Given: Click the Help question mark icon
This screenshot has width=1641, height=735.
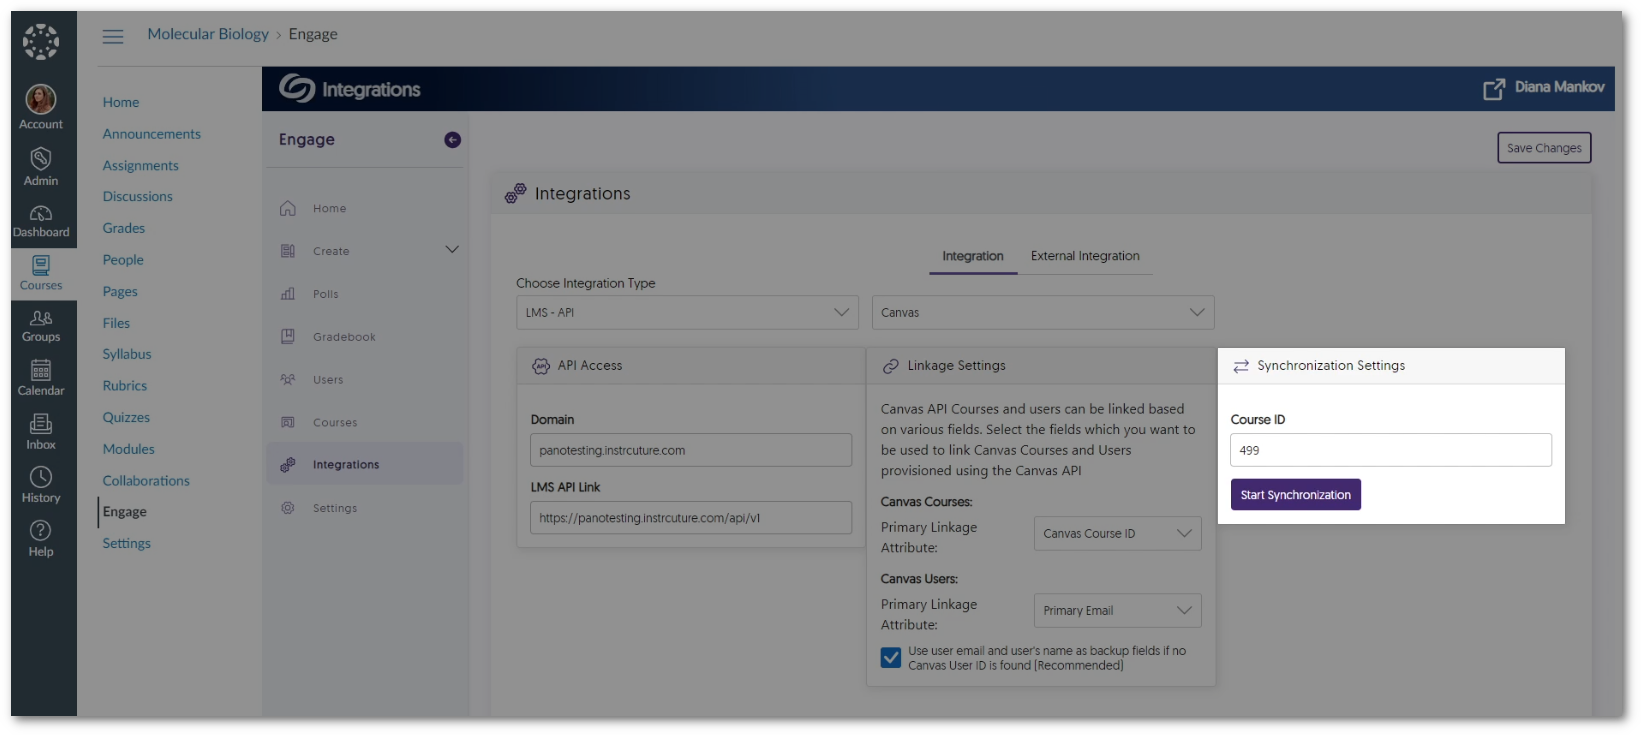Looking at the screenshot, I should point(41,531).
